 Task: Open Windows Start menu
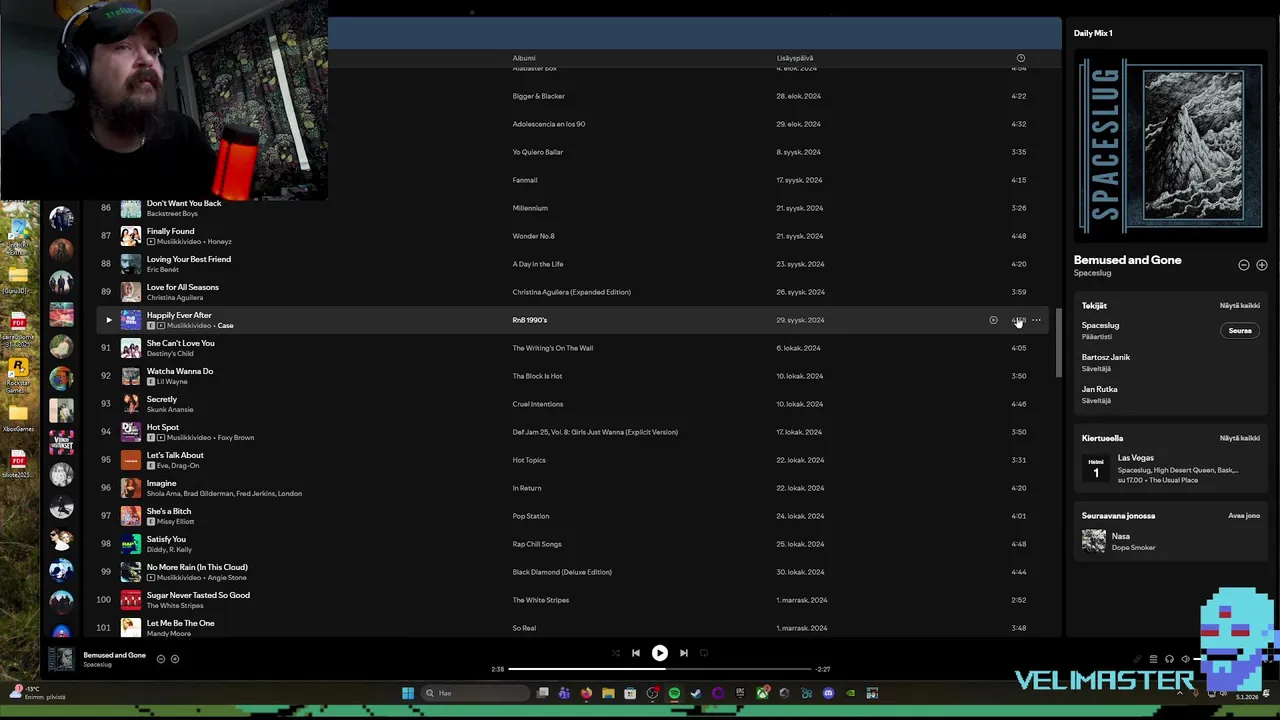pyautogui.click(x=408, y=693)
